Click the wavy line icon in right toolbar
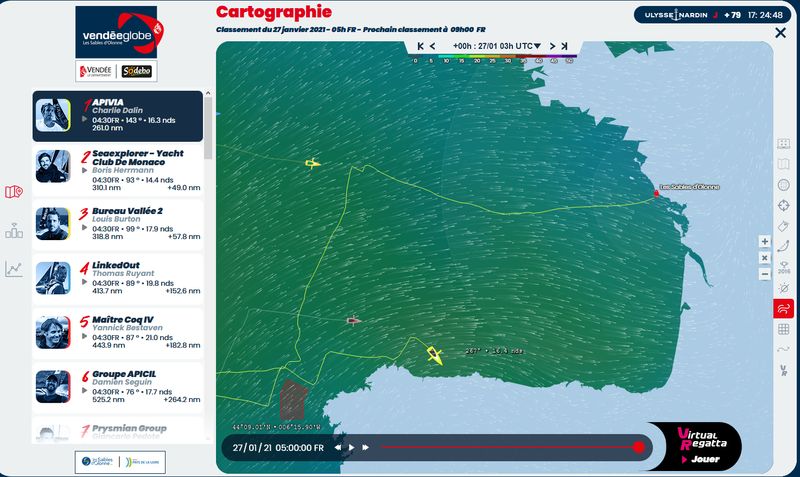 pyautogui.click(x=783, y=349)
